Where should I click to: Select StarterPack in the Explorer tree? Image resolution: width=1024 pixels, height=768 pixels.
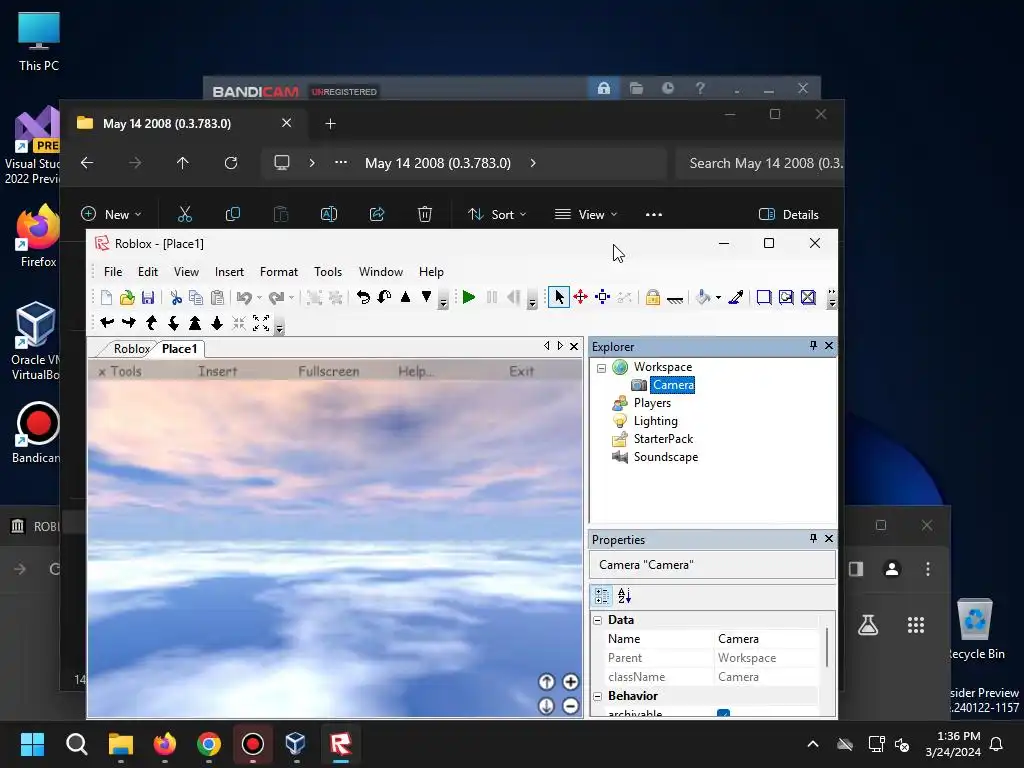[664, 439]
